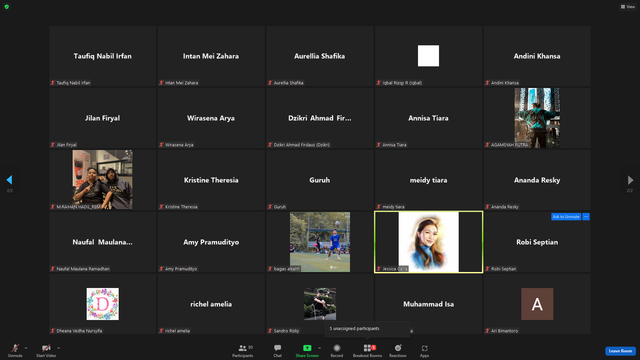Image resolution: width=640 pixels, height=360 pixels.
Task: Click the green Share Screen icon
Action: (307, 348)
